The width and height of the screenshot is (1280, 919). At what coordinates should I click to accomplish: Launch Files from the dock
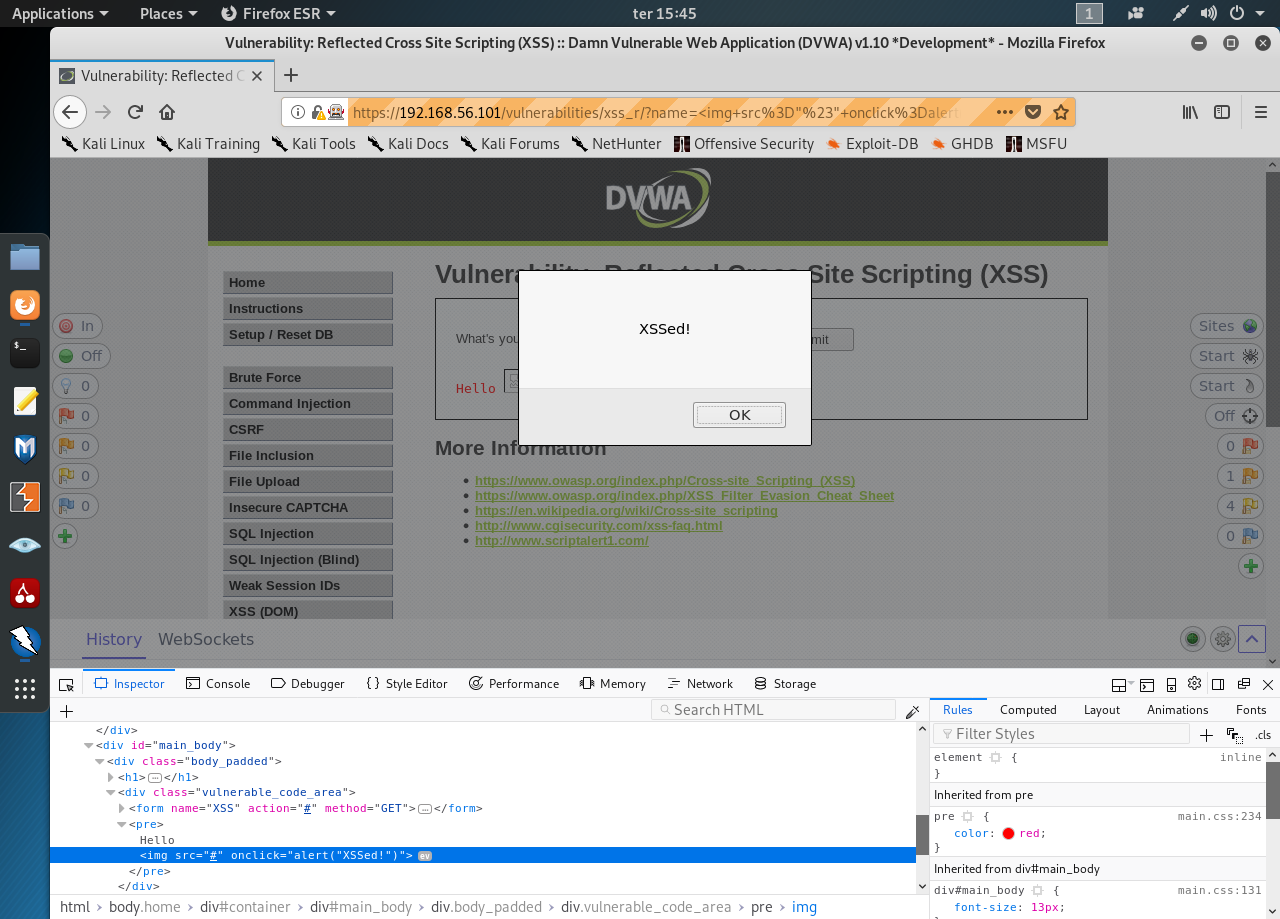pyautogui.click(x=25, y=257)
